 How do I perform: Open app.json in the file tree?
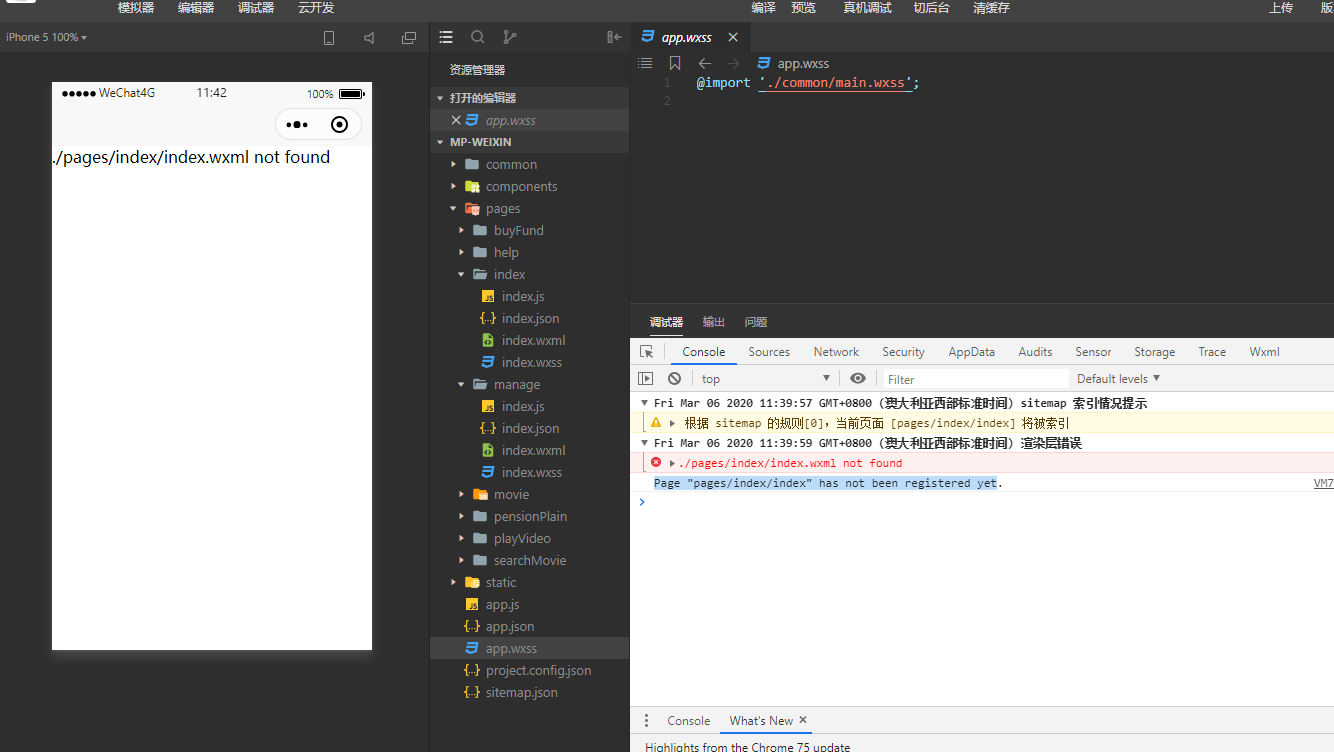click(x=510, y=626)
